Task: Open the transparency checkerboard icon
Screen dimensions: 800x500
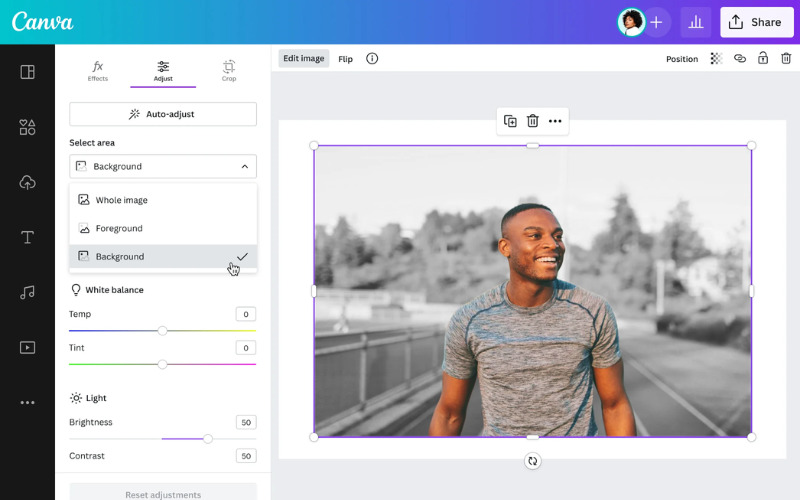Action: point(716,59)
